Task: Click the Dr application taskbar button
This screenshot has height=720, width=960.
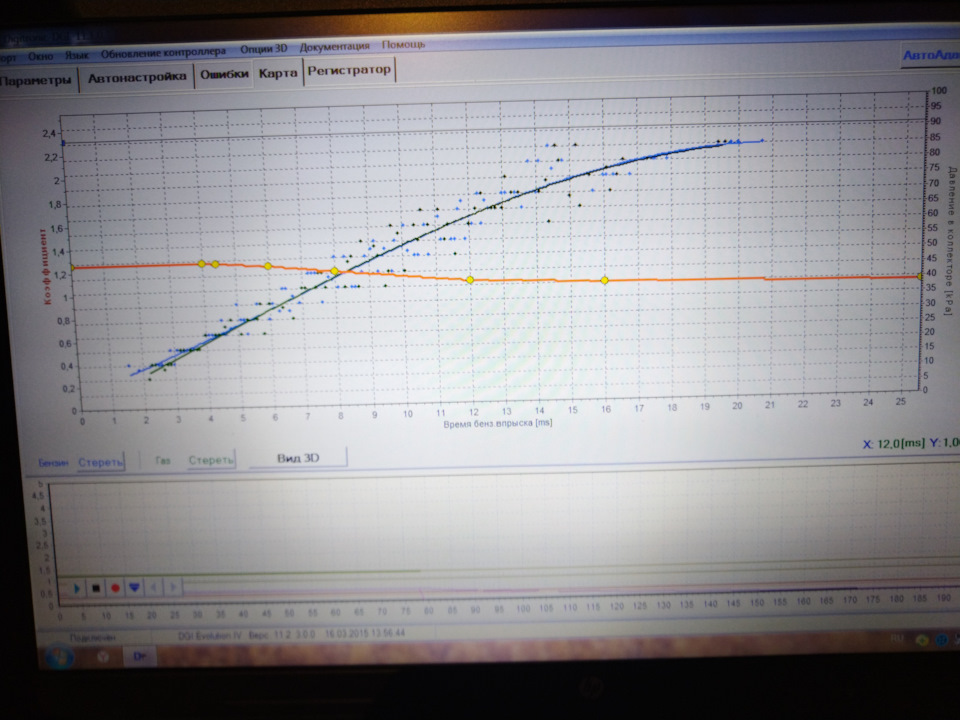Action: click(x=140, y=656)
